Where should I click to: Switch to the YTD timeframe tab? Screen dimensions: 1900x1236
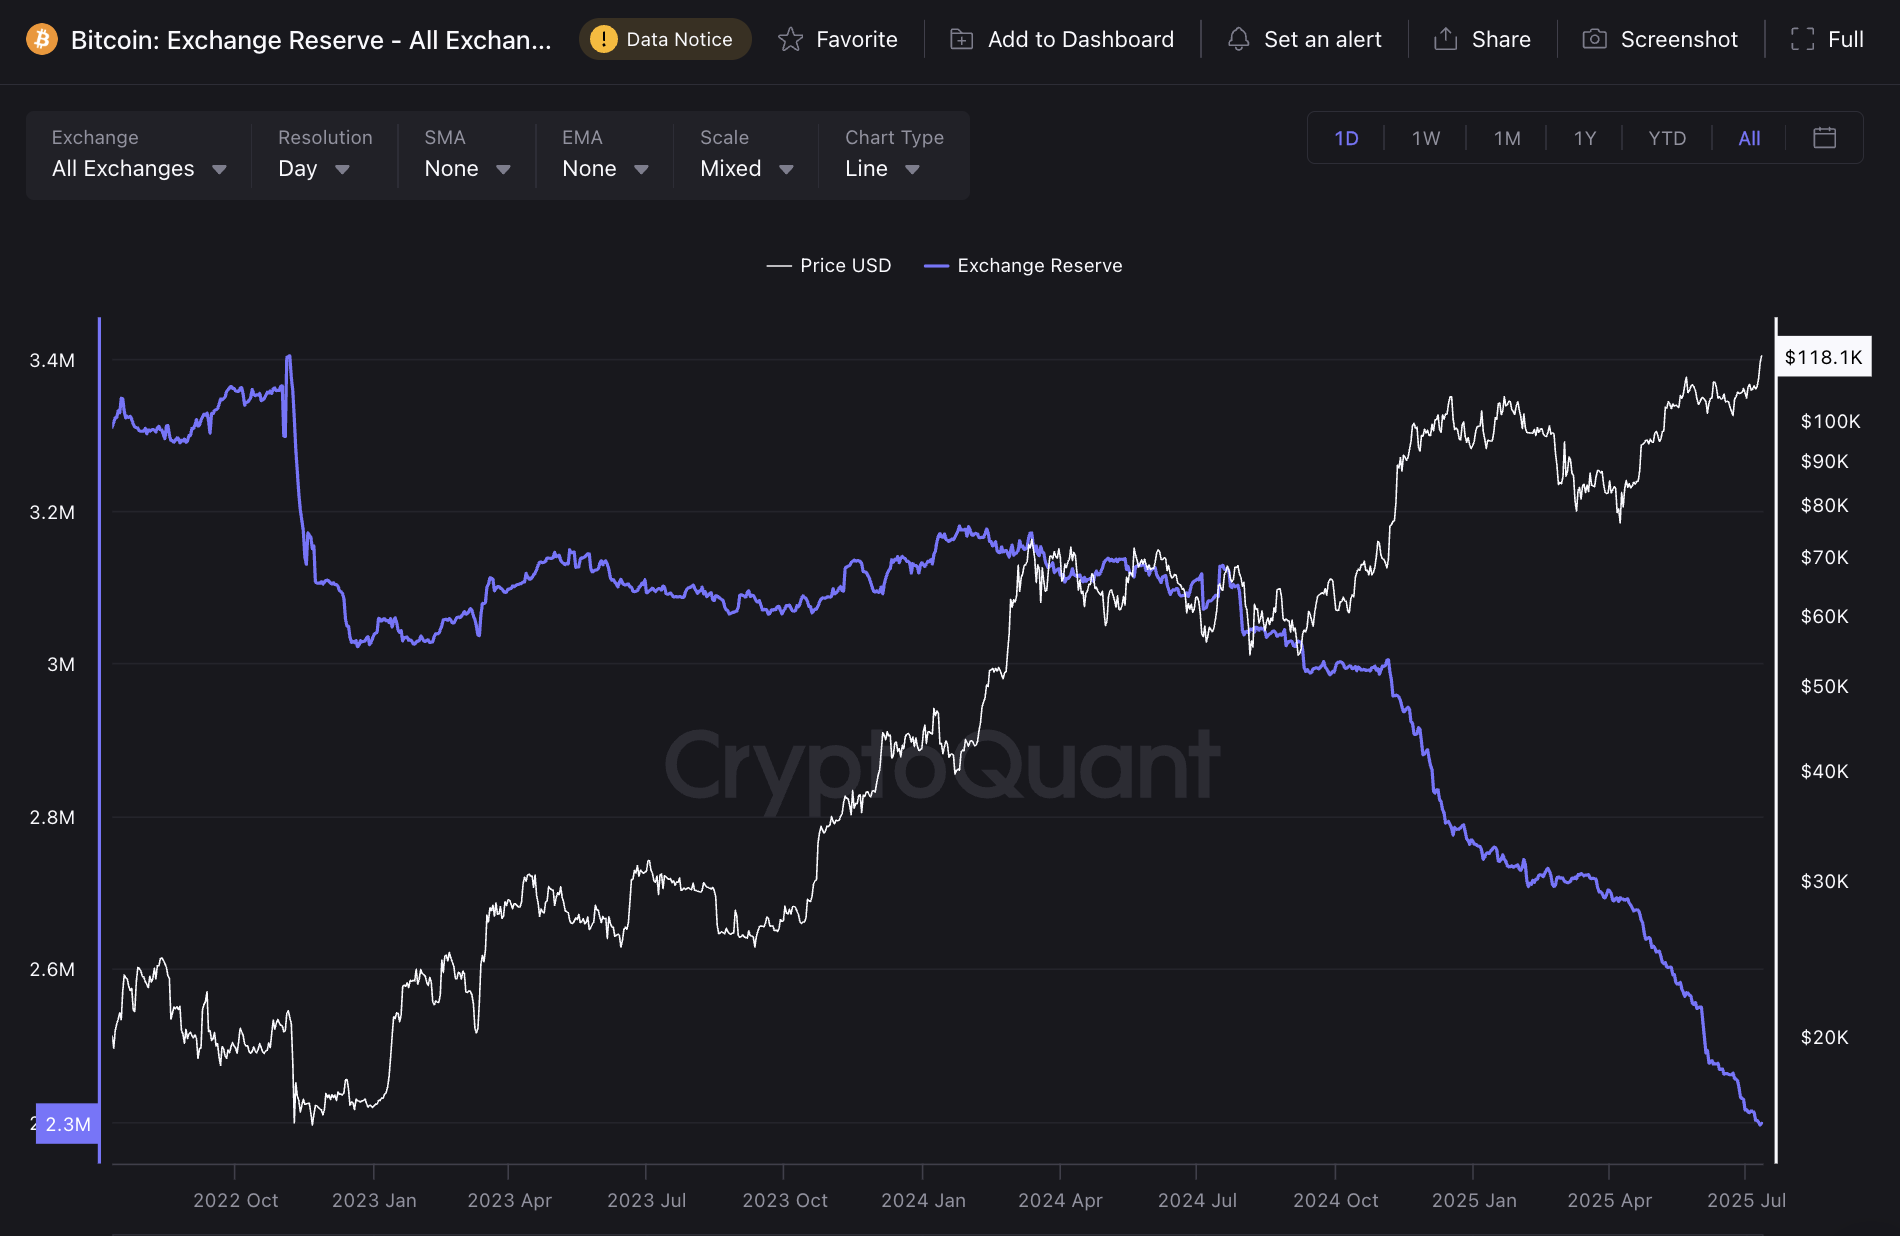pyautogui.click(x=1665, y=138)
